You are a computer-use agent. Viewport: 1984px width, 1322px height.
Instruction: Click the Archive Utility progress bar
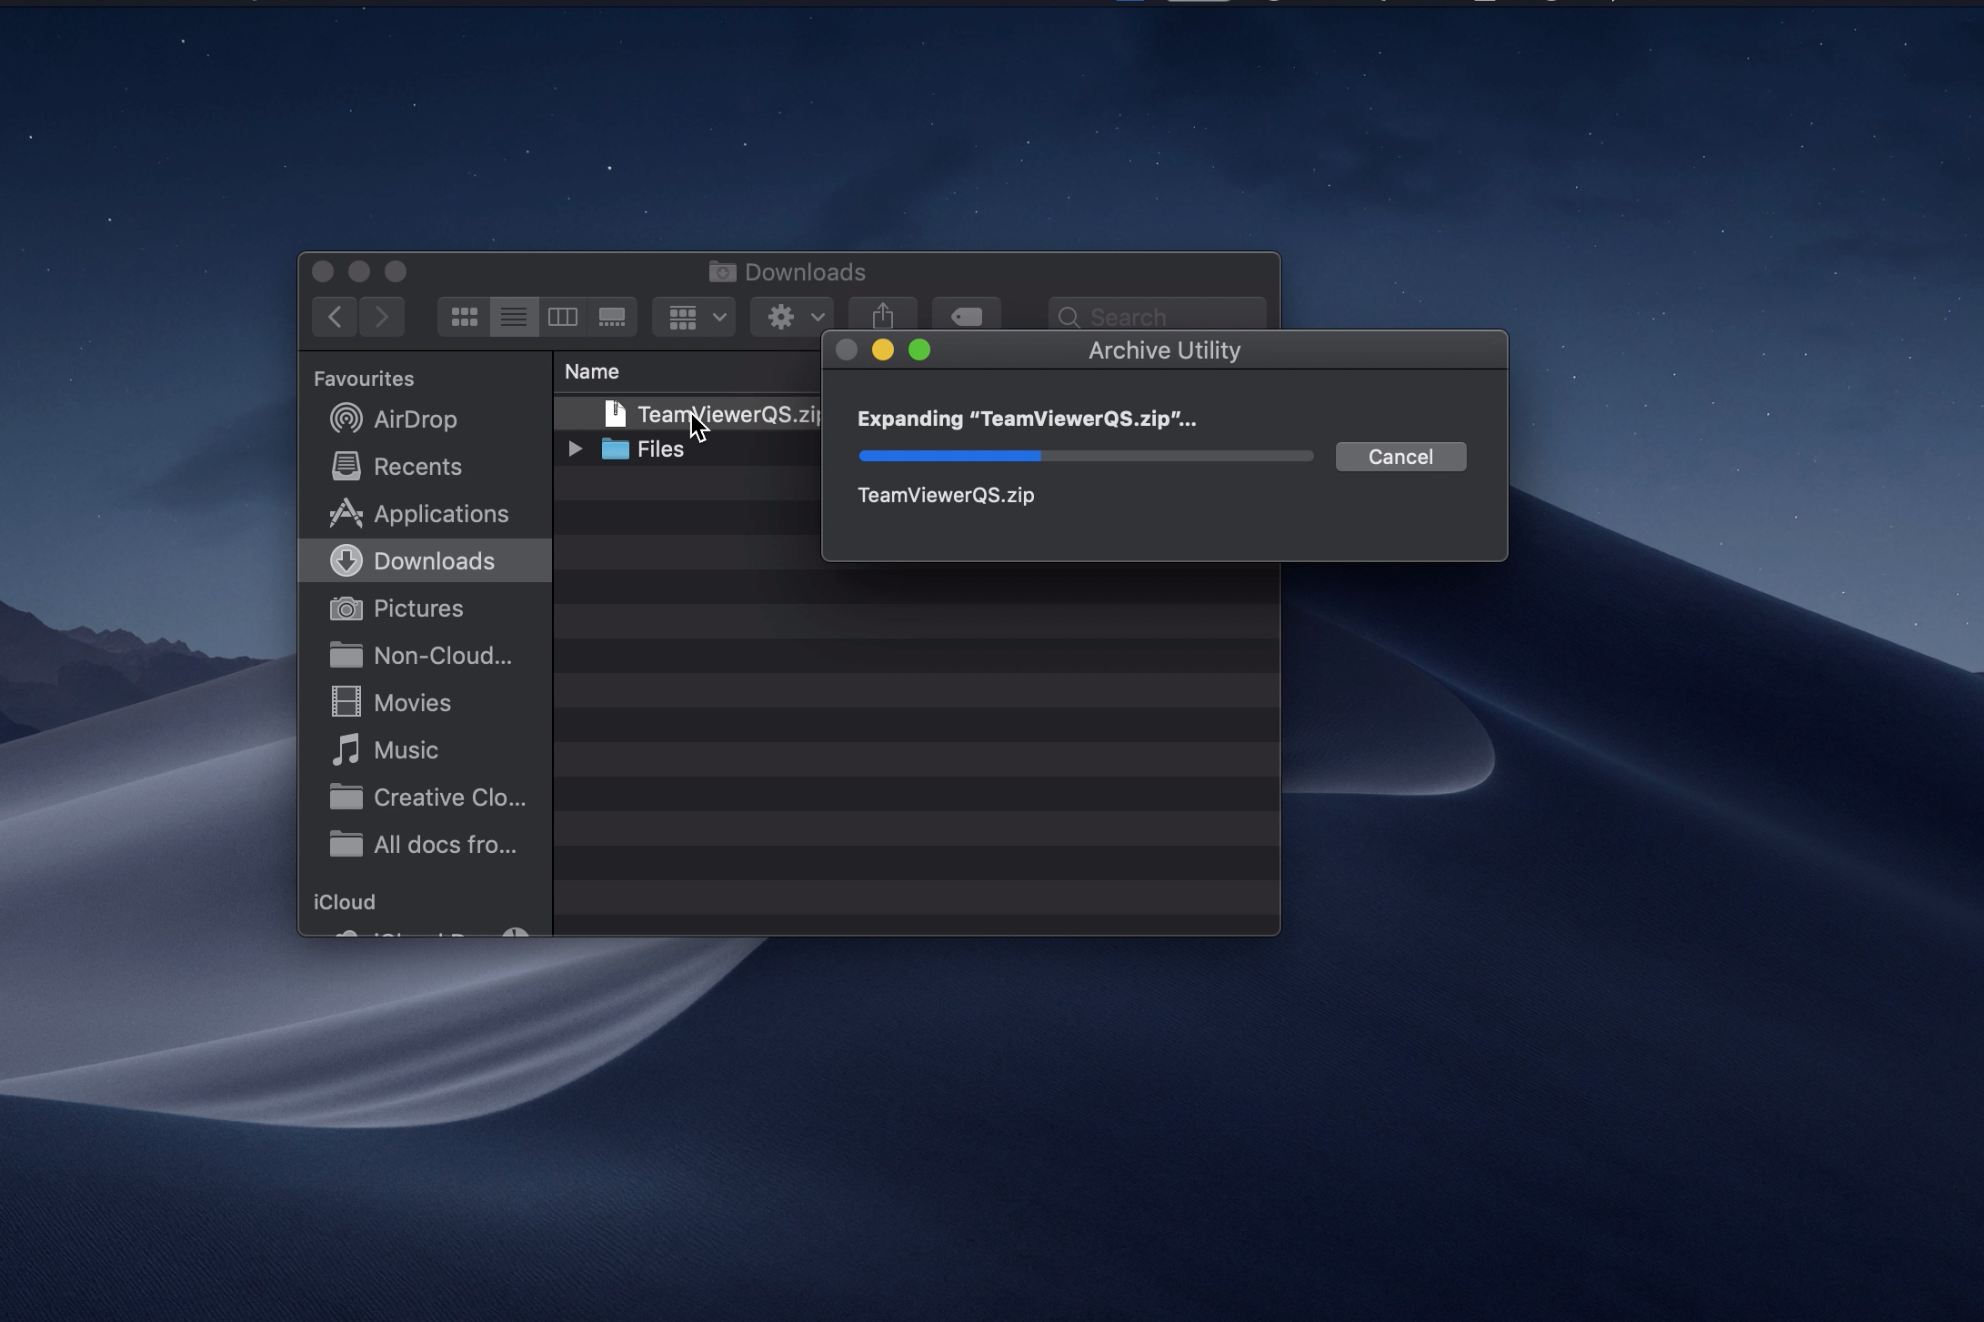1085,456
